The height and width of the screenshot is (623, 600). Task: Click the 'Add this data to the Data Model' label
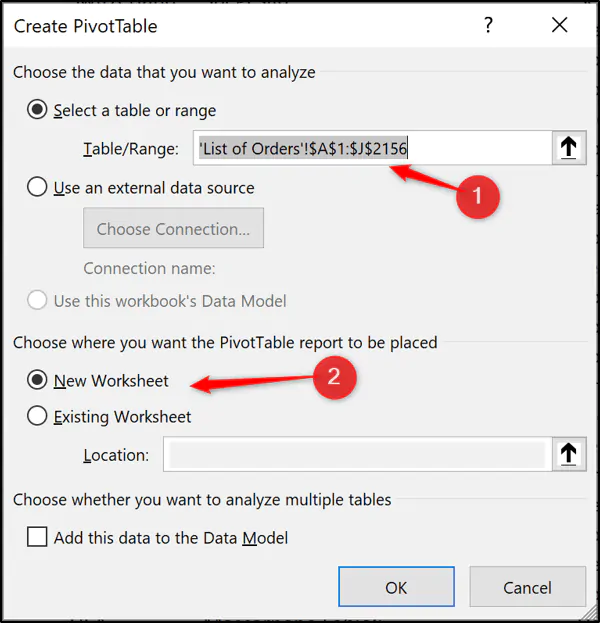[x=171, y=538]
